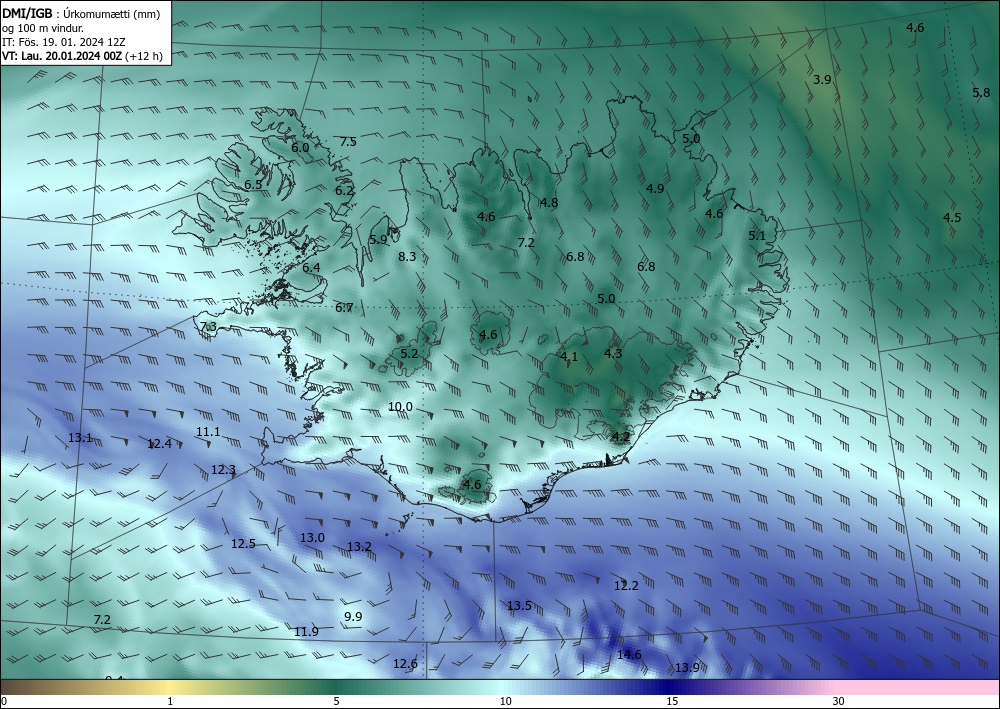Click the 12.3 value over the sea
The height and width of the screenshot is (709, 1000).
click(223, 470)
